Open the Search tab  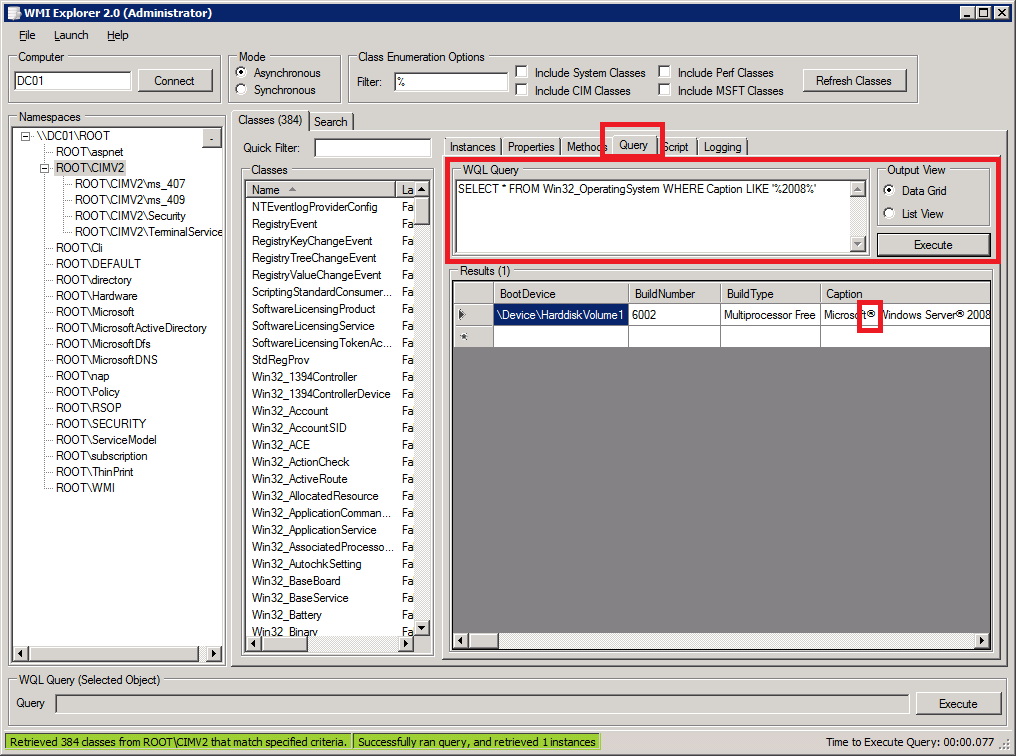tap(331, 121)
